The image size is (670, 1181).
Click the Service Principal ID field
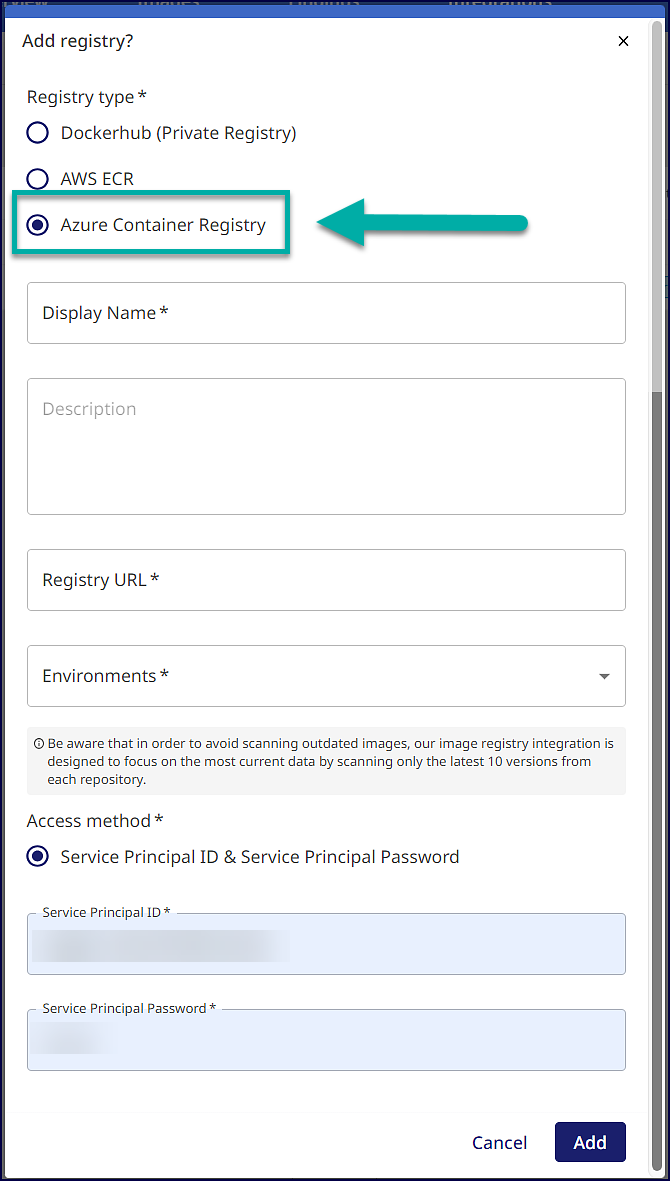(x=326, y=946)
